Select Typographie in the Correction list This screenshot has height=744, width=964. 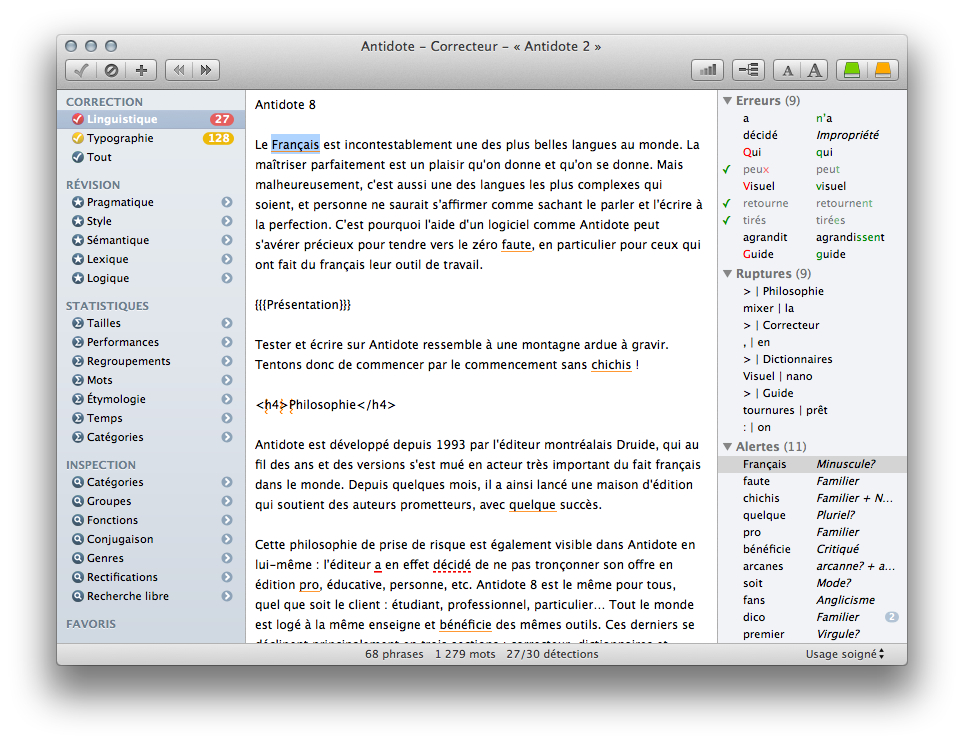[x=151, y=138]
